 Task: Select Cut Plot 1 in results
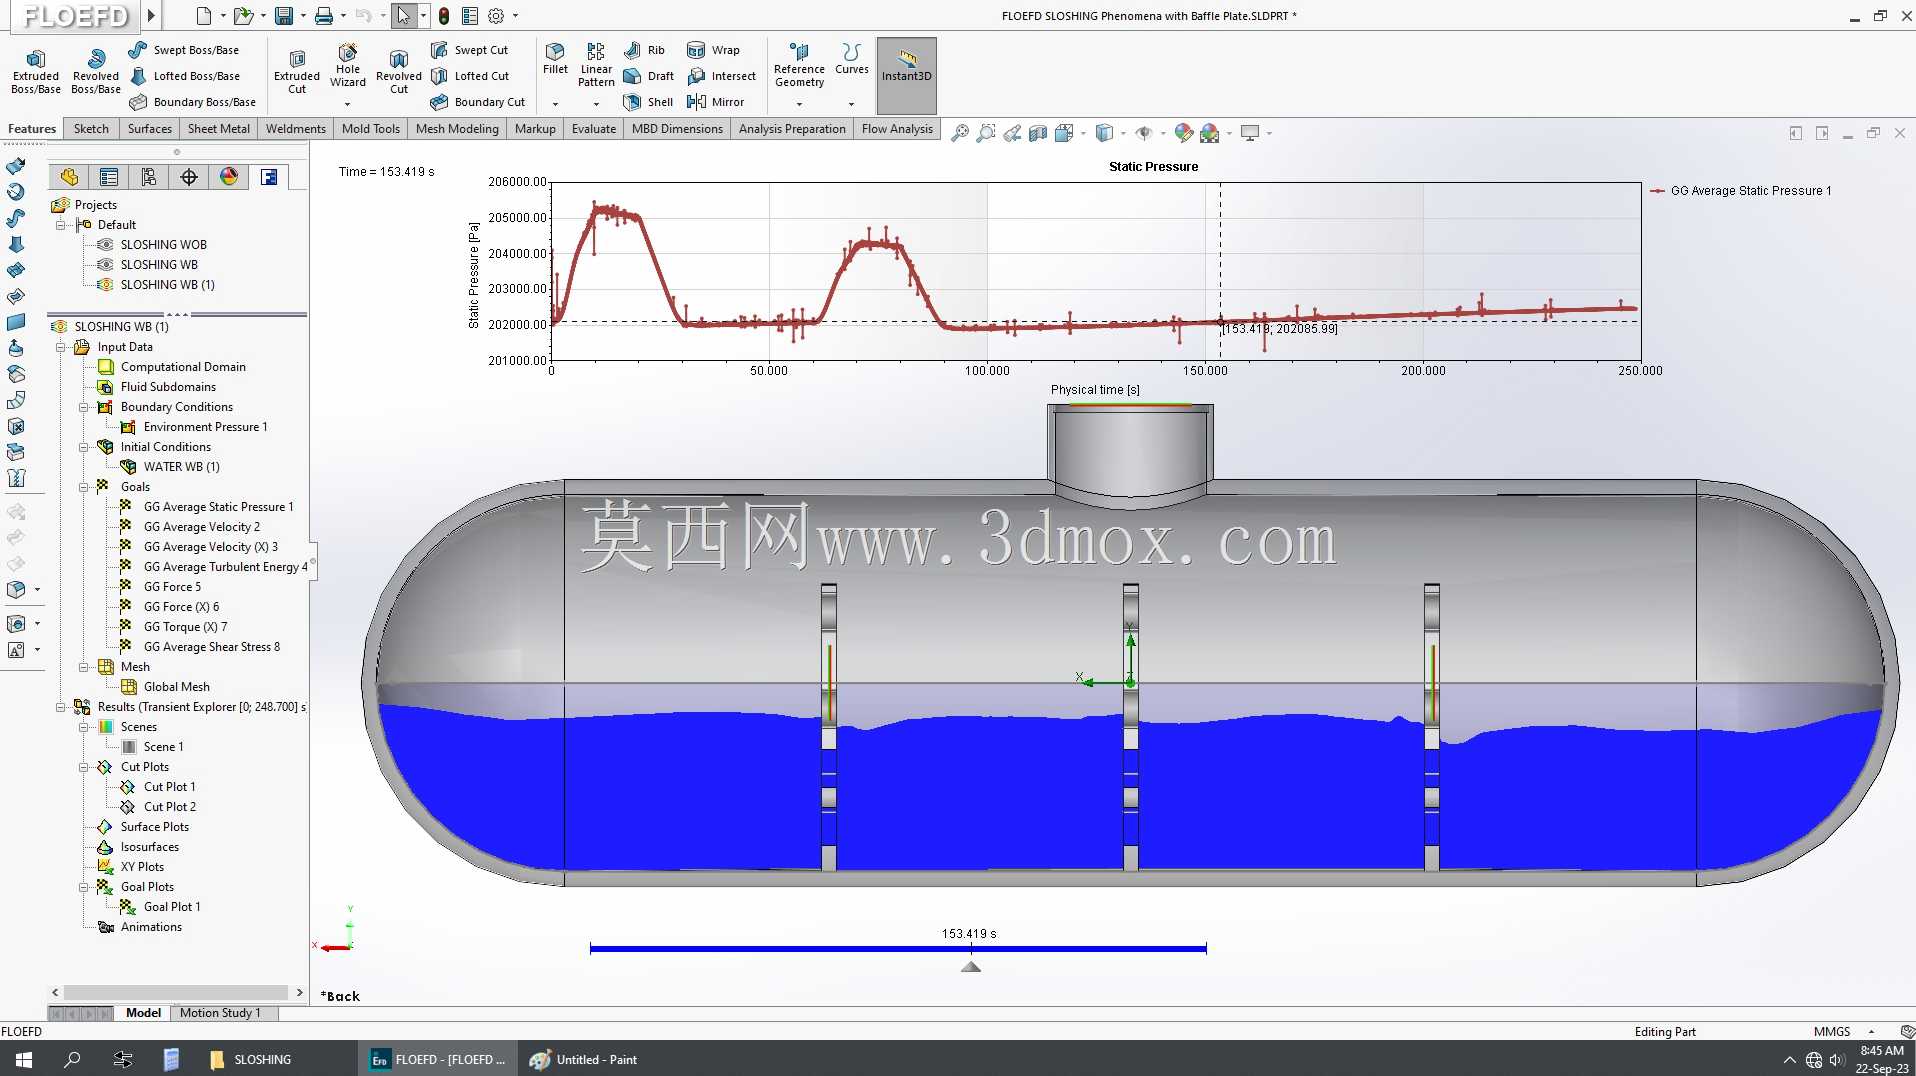coord(169,787)
